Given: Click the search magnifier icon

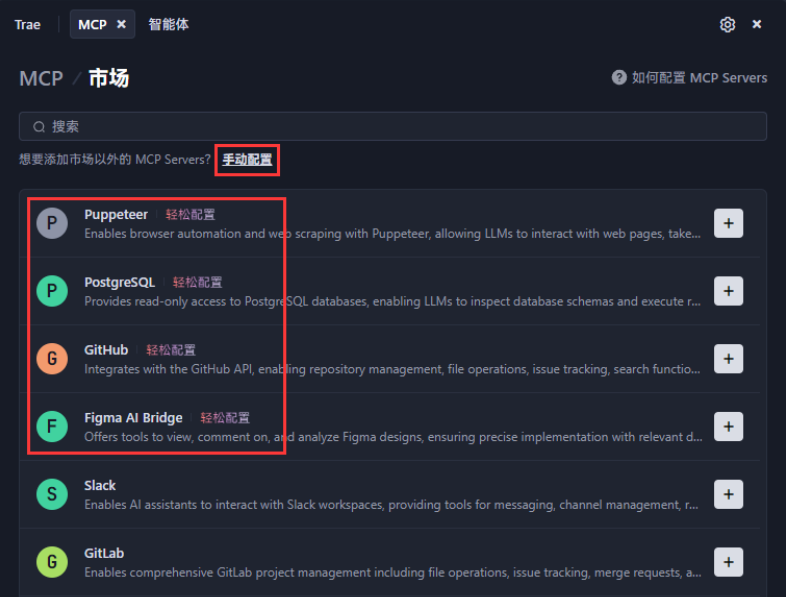Looking at the screenshot, I should point(39,127).
